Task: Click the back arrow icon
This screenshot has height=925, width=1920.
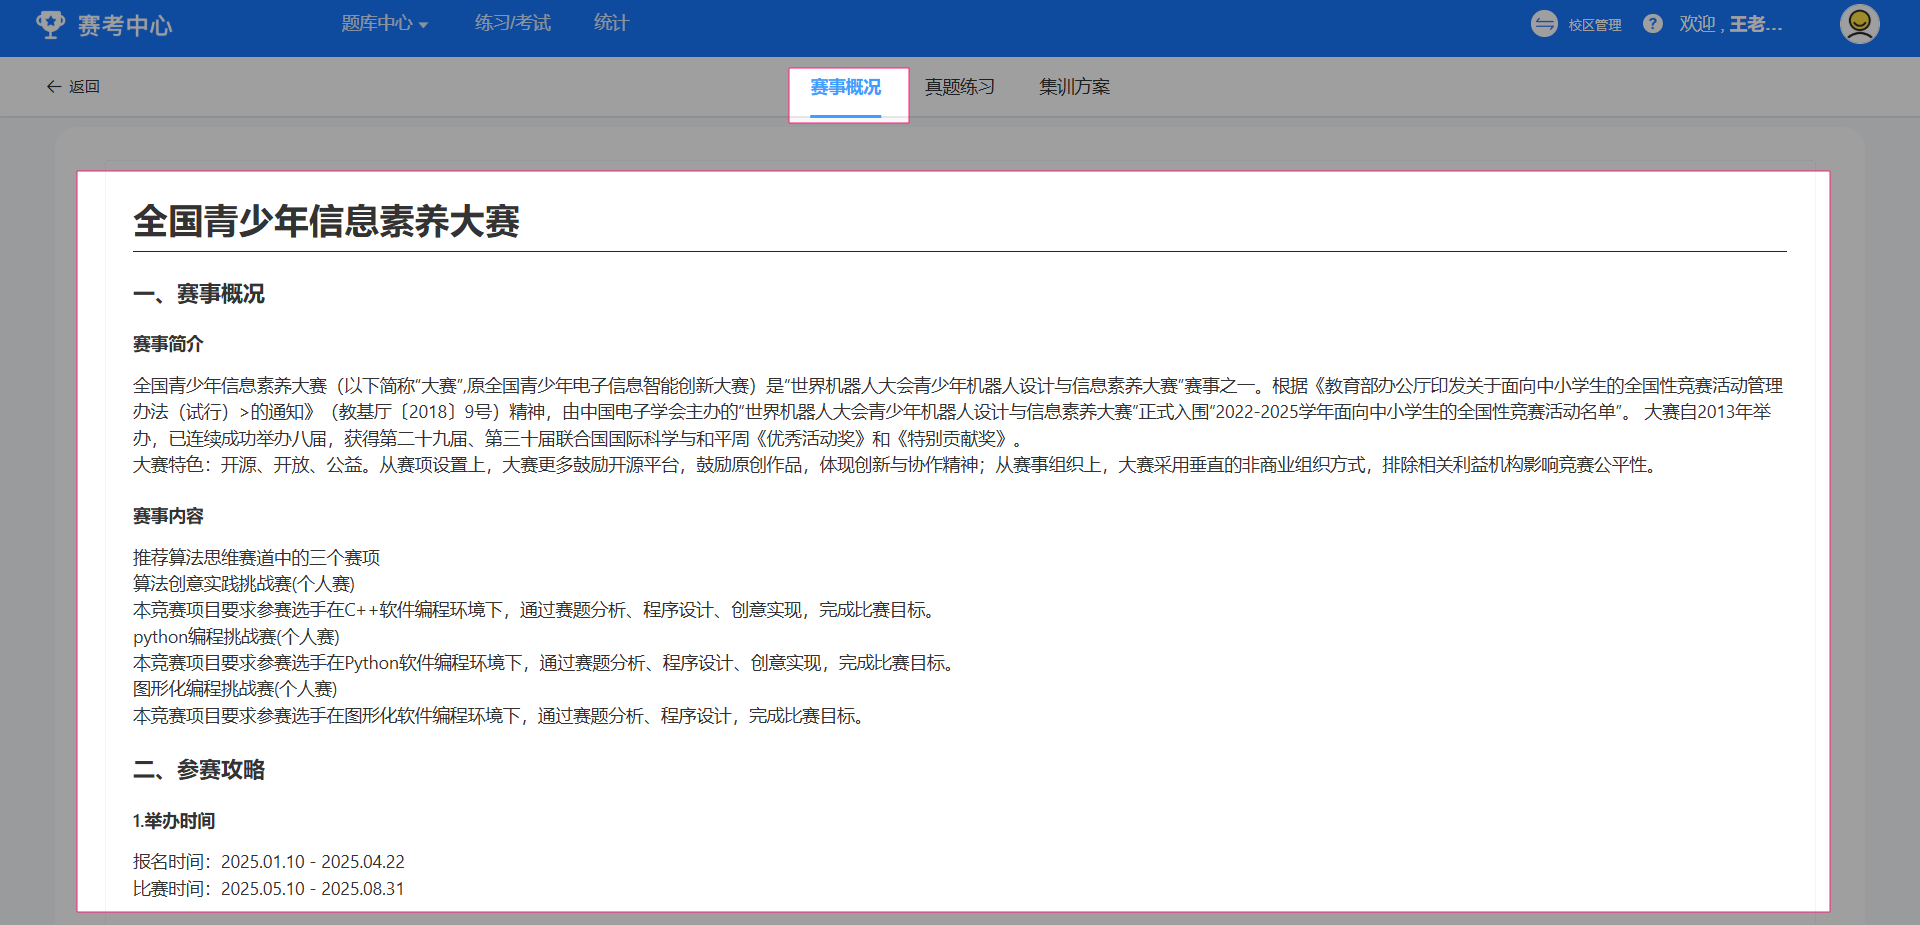Action: [x=54, y=87]
